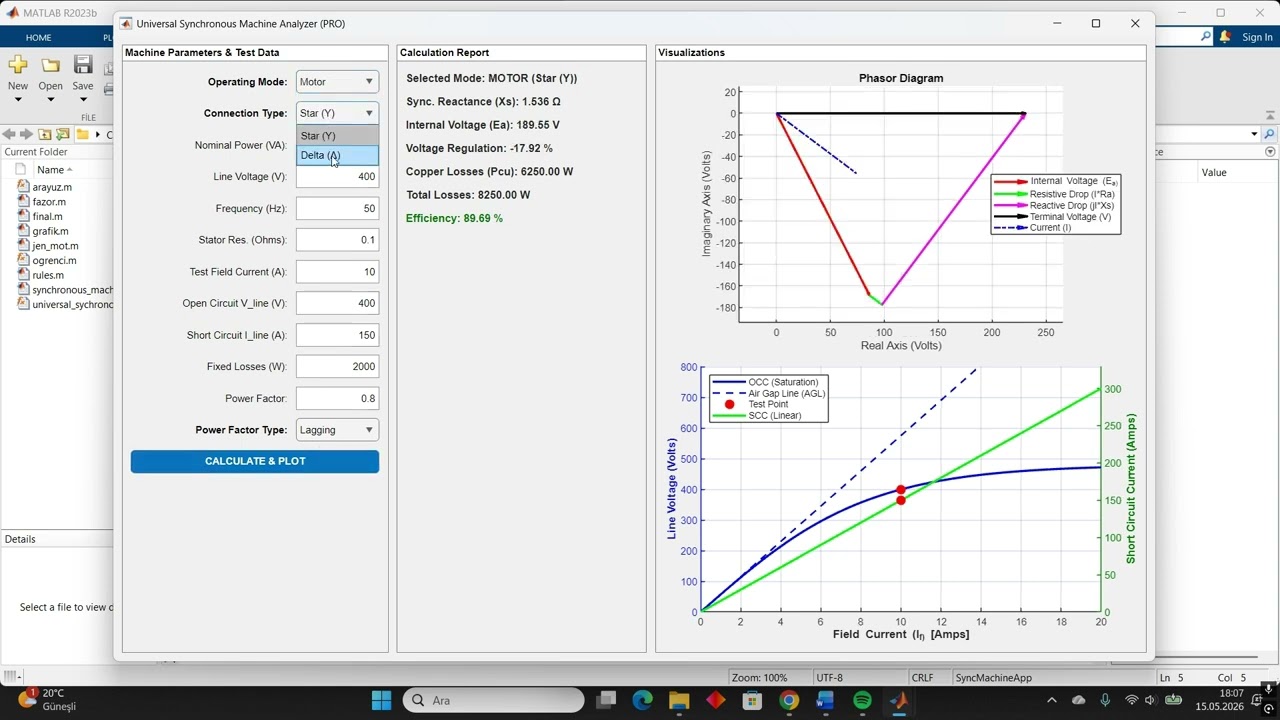Screen dimensions: 1280x720
Task: Click the Open folder icon in MATLAB toolstrip
Action: (x=50, y=66)
